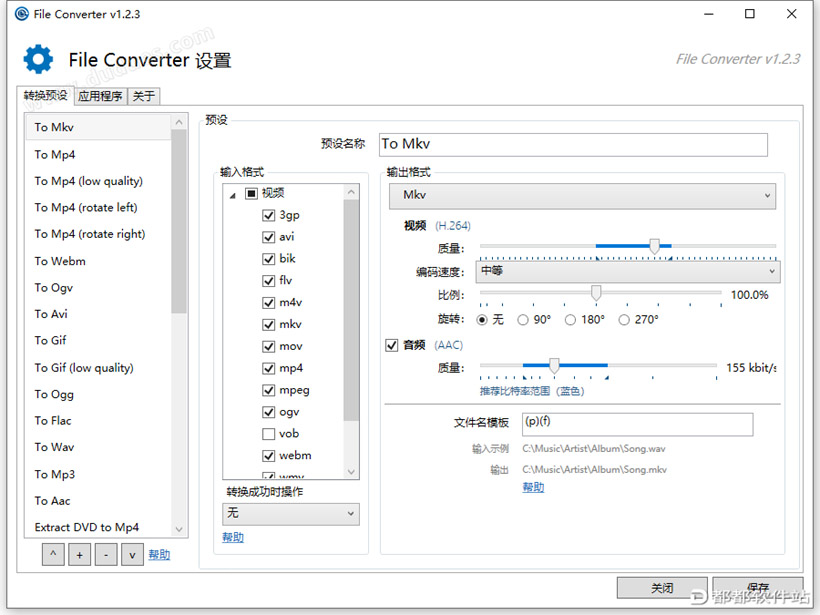820x615 pixels.
Task: Open the 转换成功时操作 dropdown
Action: pyautogui.click(x=291, y=514)
